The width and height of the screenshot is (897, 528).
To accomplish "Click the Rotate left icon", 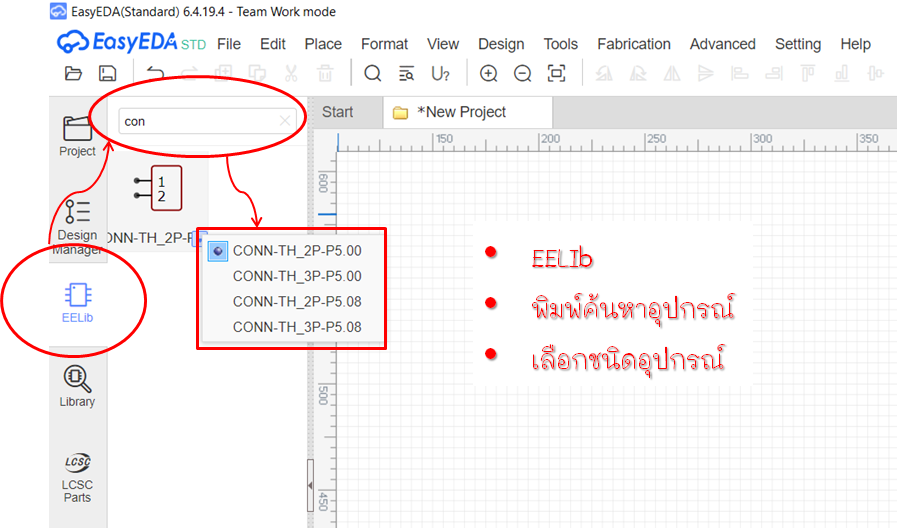I will click(x=604, y=73).
